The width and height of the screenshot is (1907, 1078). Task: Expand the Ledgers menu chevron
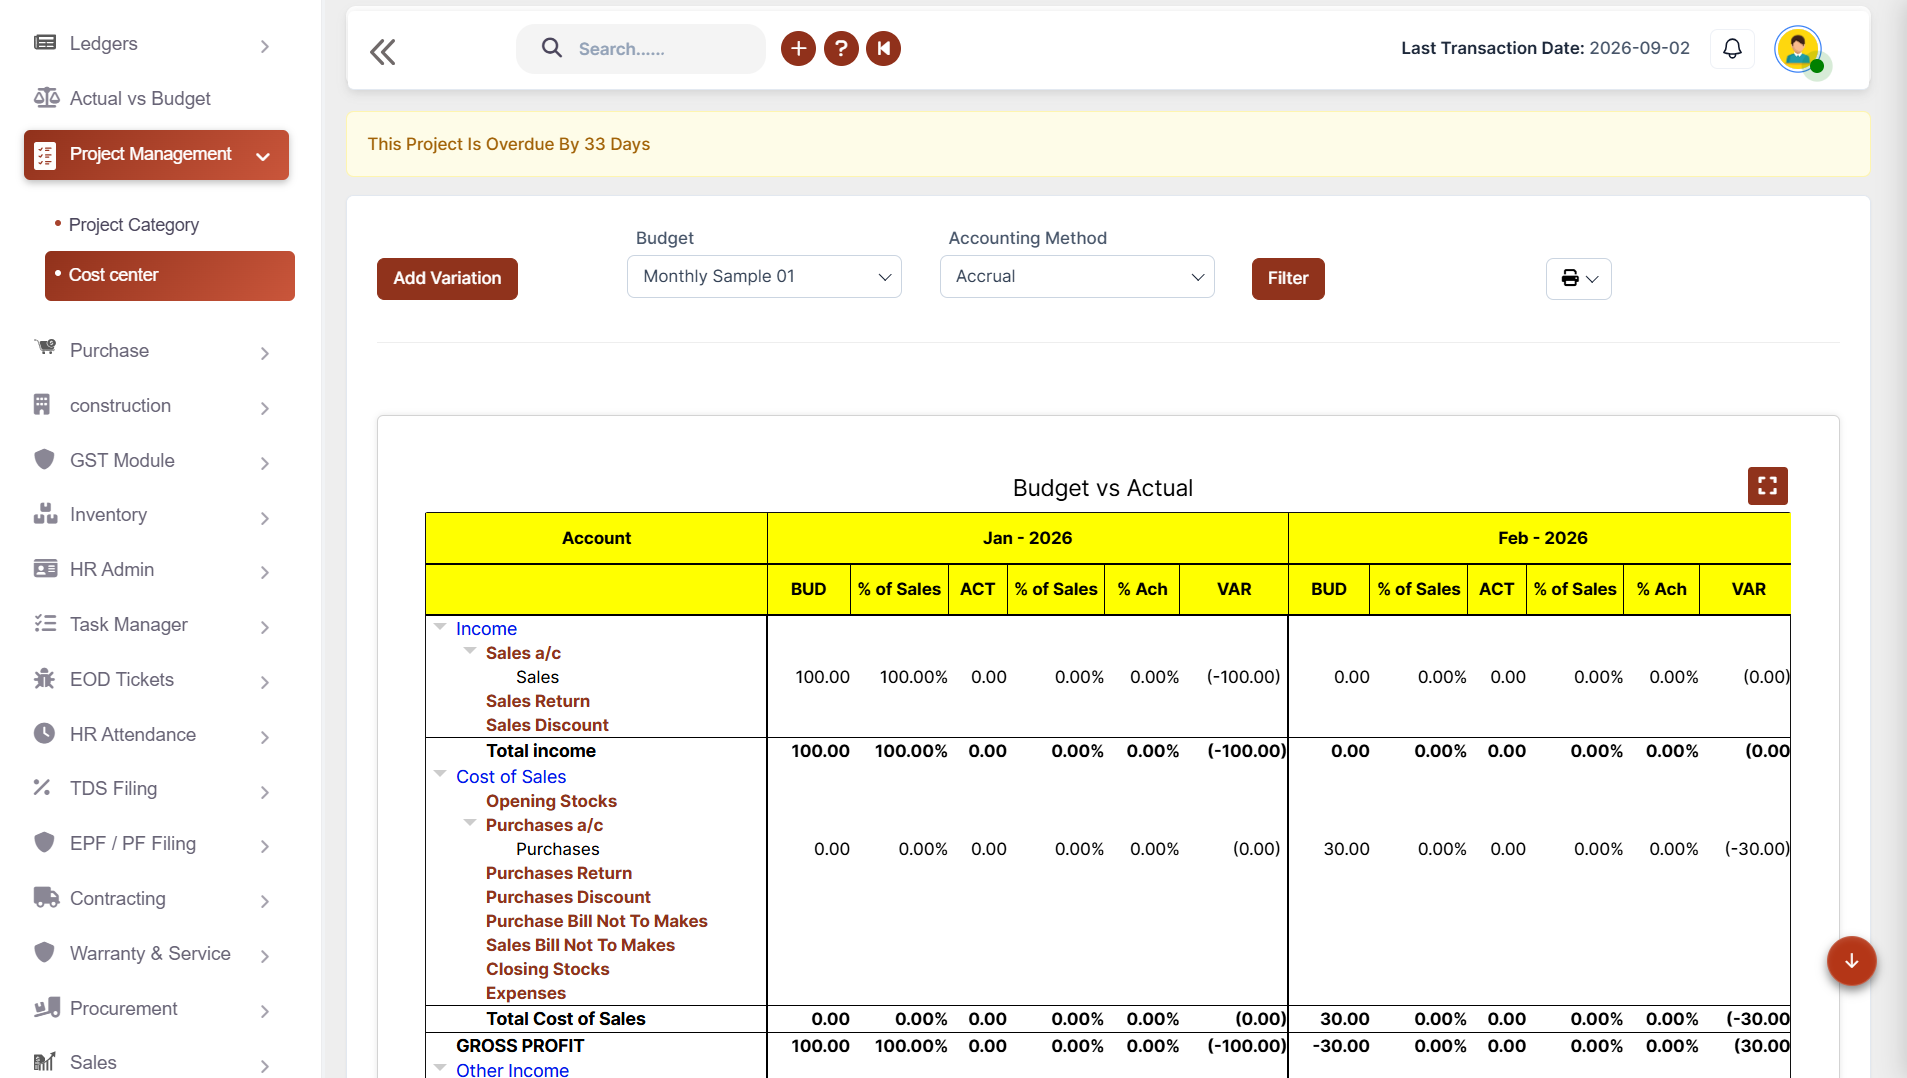click(x=265, y=46)
